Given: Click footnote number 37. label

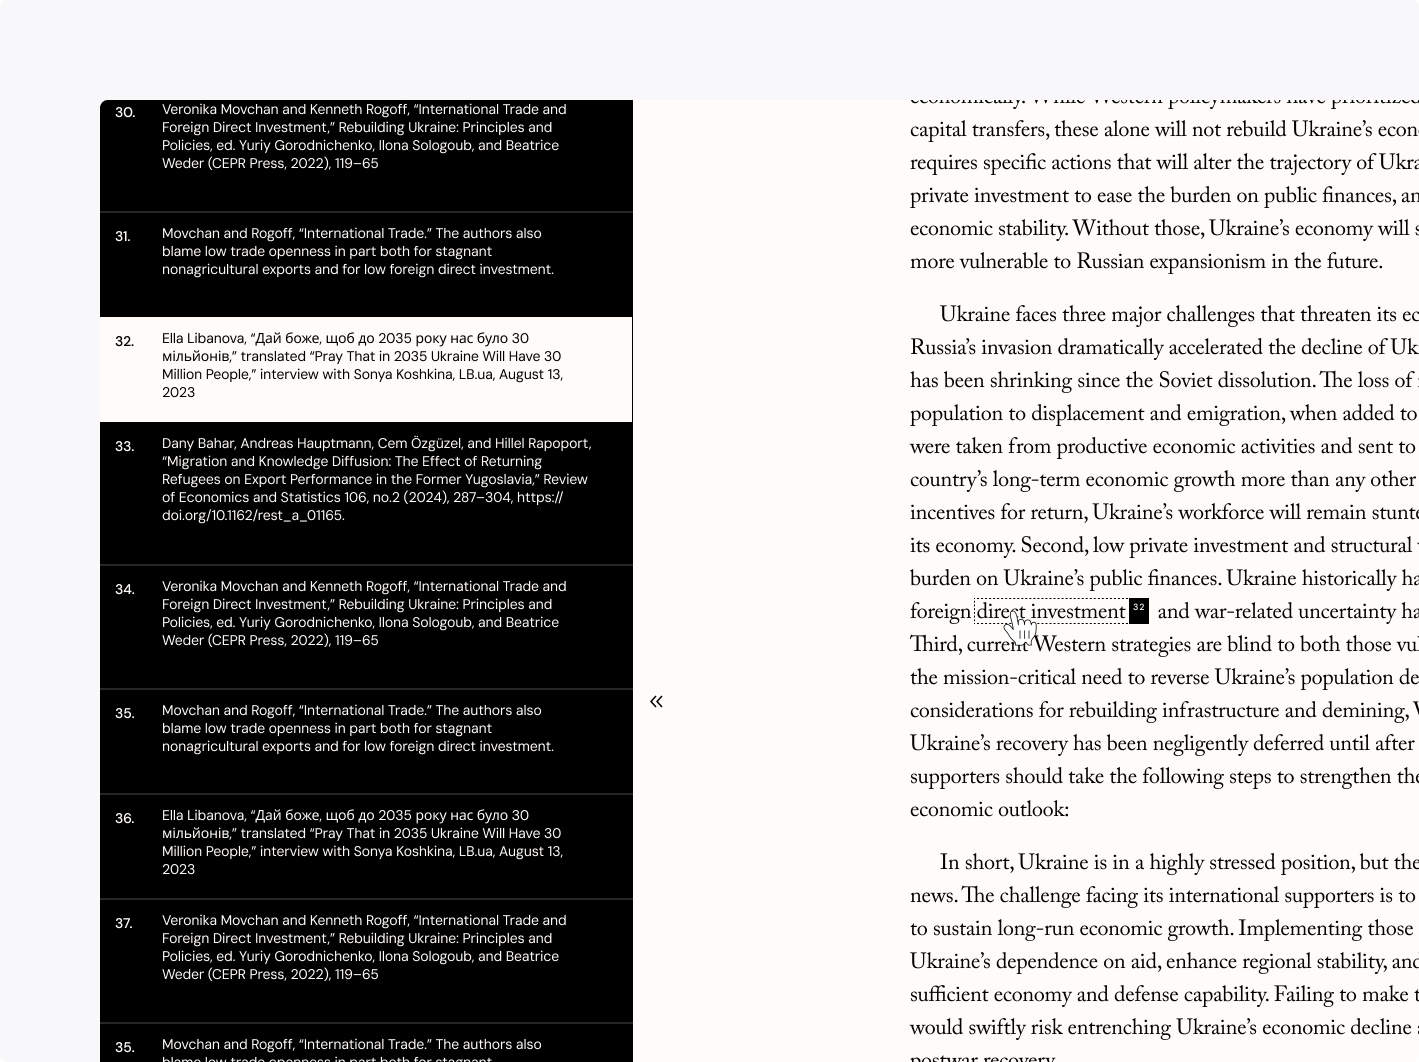Looking at the screenshot, I should click(x=124, y=923).
